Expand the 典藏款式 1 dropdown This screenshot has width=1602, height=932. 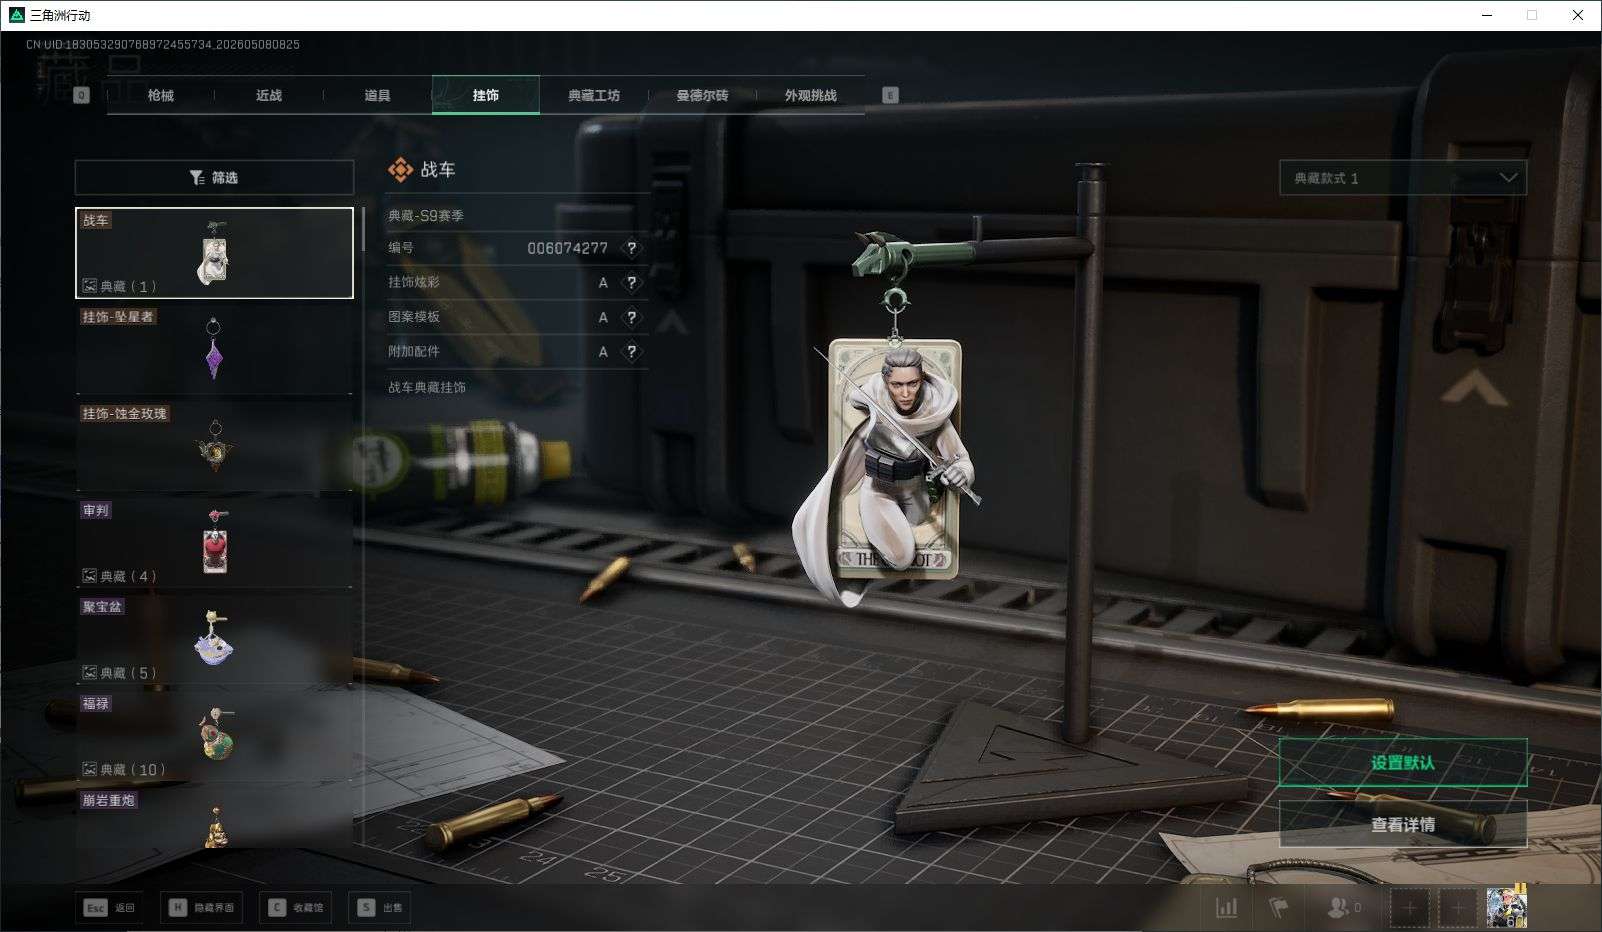[1403, 178]
